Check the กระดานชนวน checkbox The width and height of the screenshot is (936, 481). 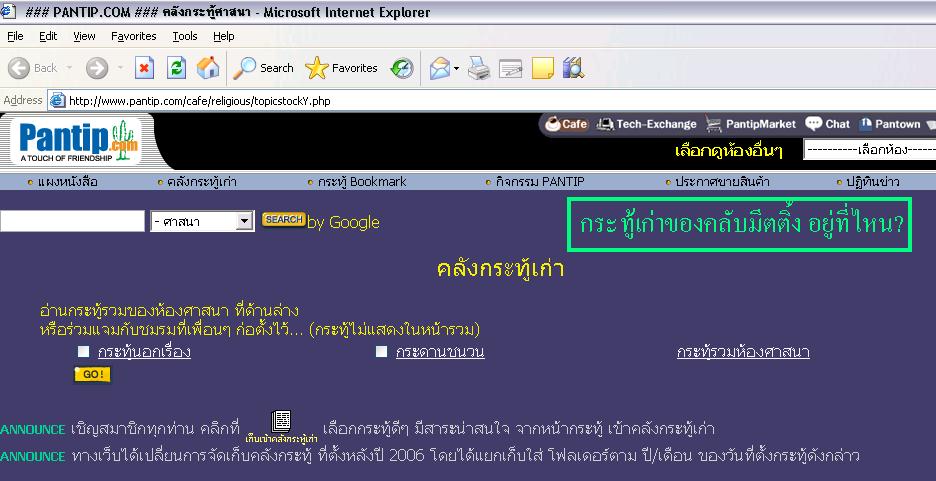tap(381, 352)
